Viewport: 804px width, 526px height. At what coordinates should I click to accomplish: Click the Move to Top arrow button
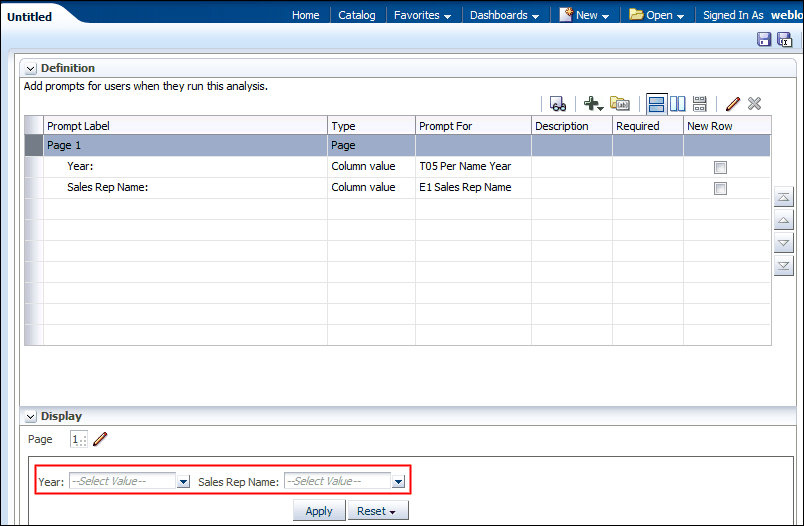(783, 197)
